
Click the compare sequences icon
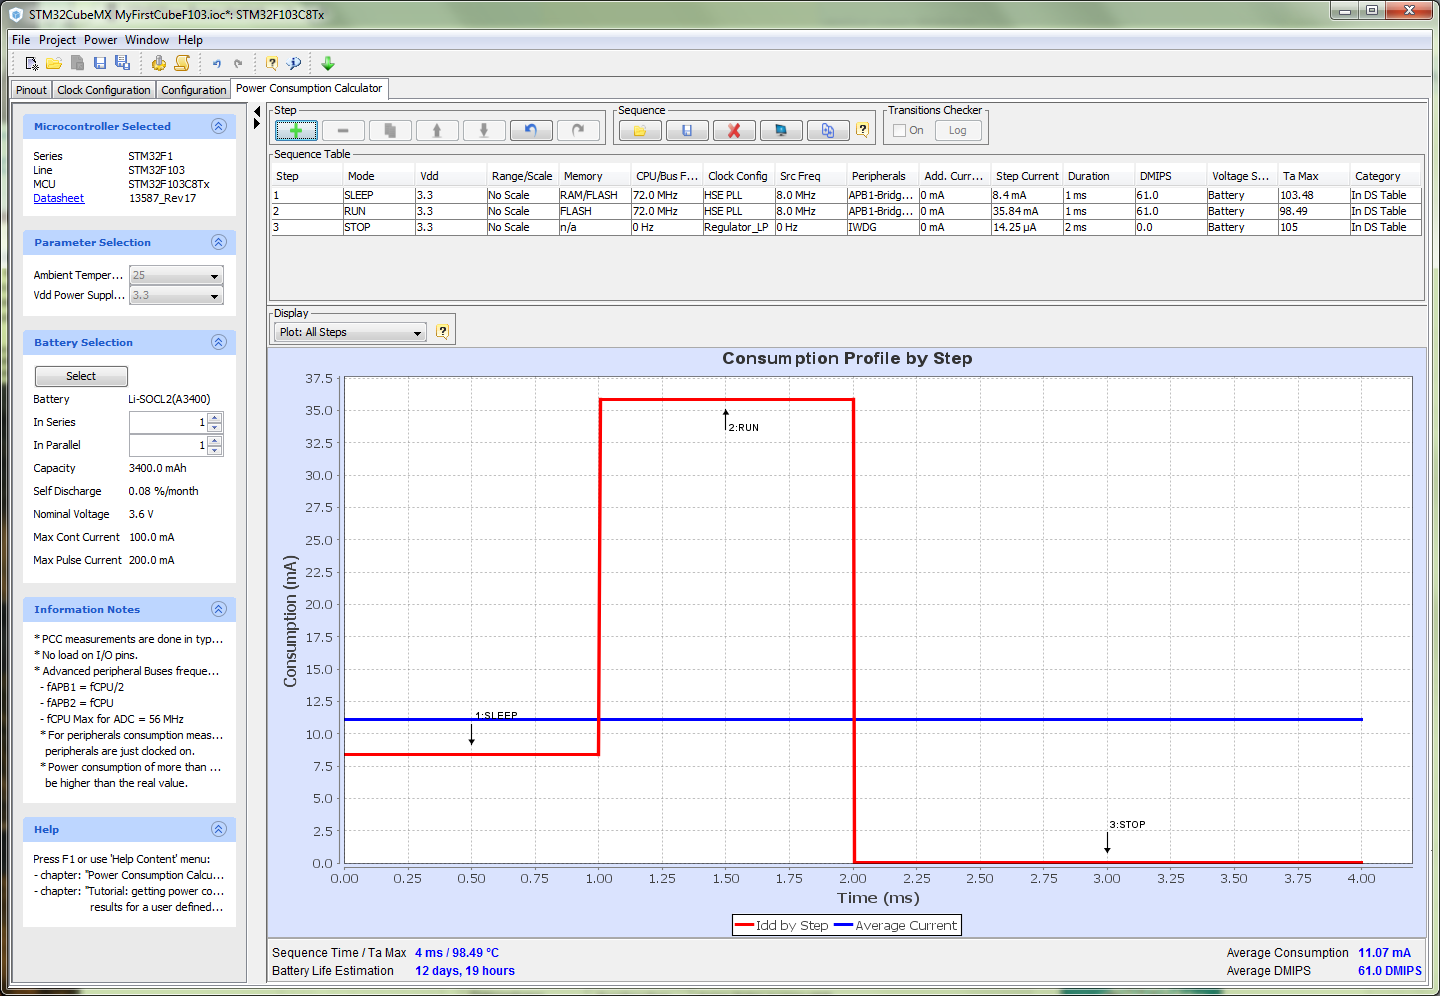[828, 130]
